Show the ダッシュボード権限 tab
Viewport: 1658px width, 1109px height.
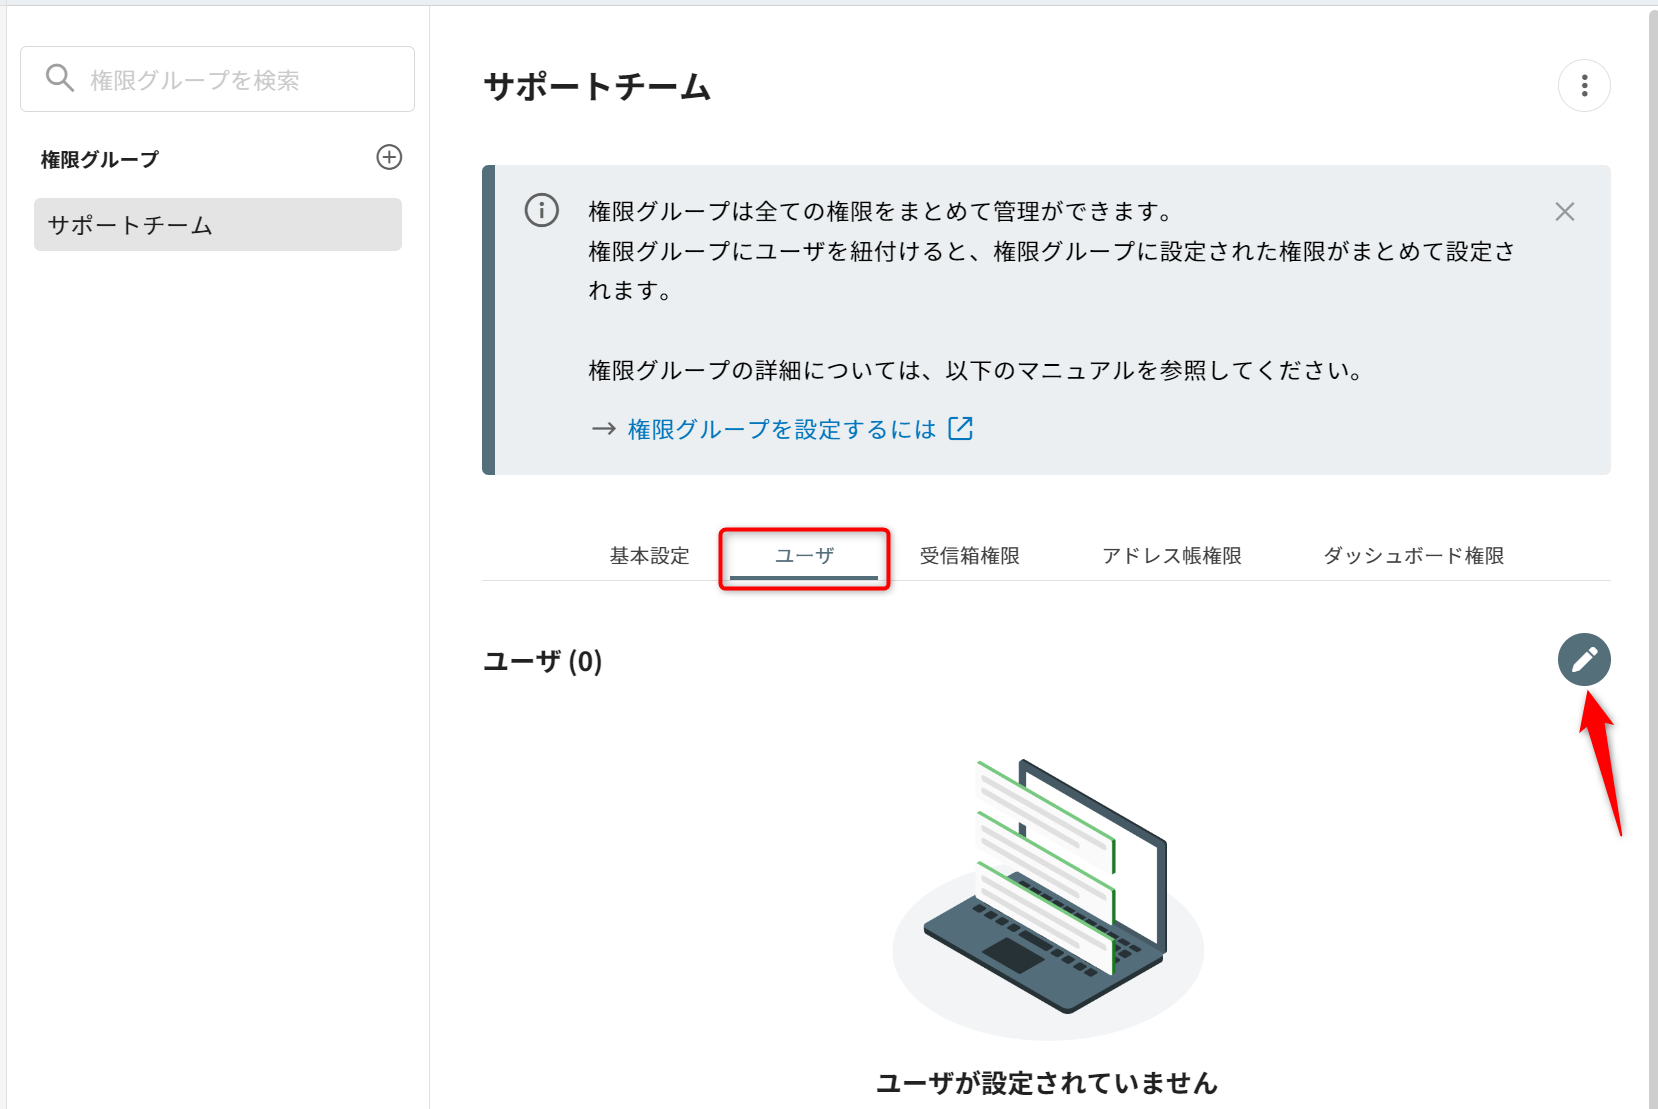tap(1413, 556)
